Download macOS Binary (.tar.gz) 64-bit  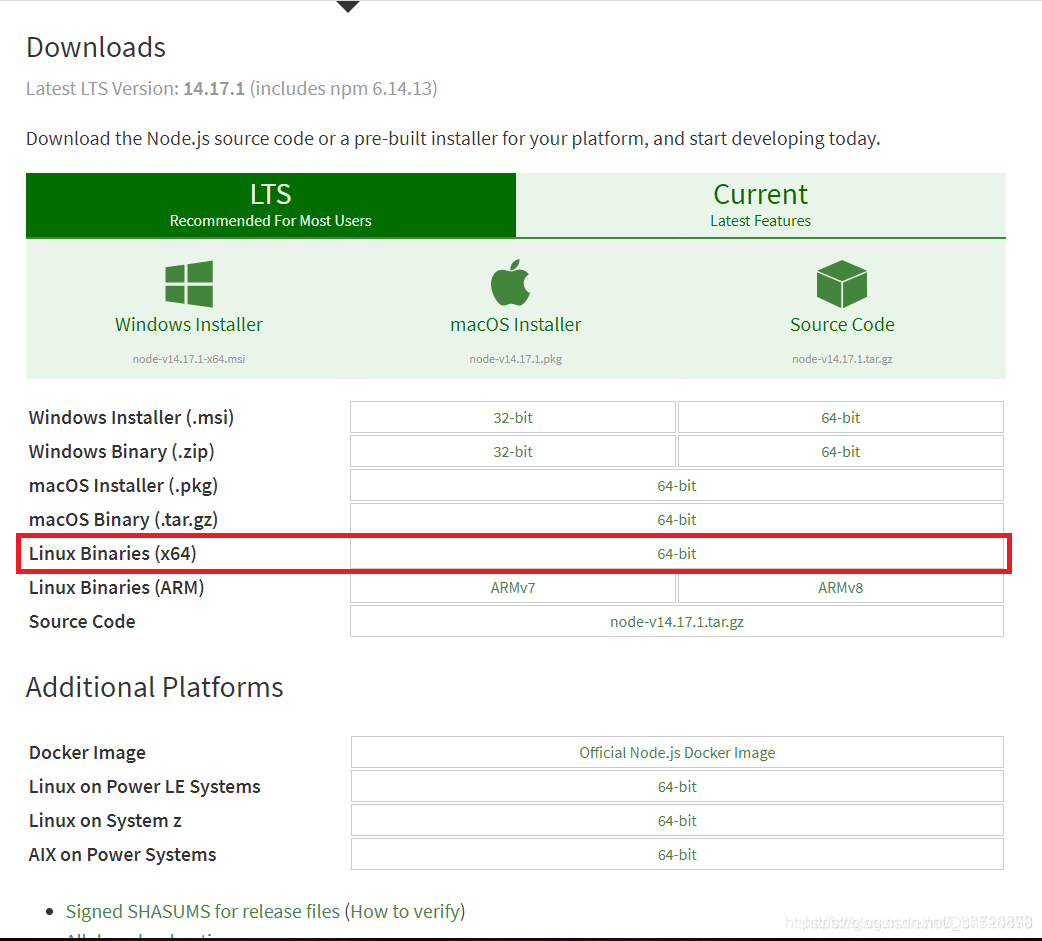(x=677, y=519)
